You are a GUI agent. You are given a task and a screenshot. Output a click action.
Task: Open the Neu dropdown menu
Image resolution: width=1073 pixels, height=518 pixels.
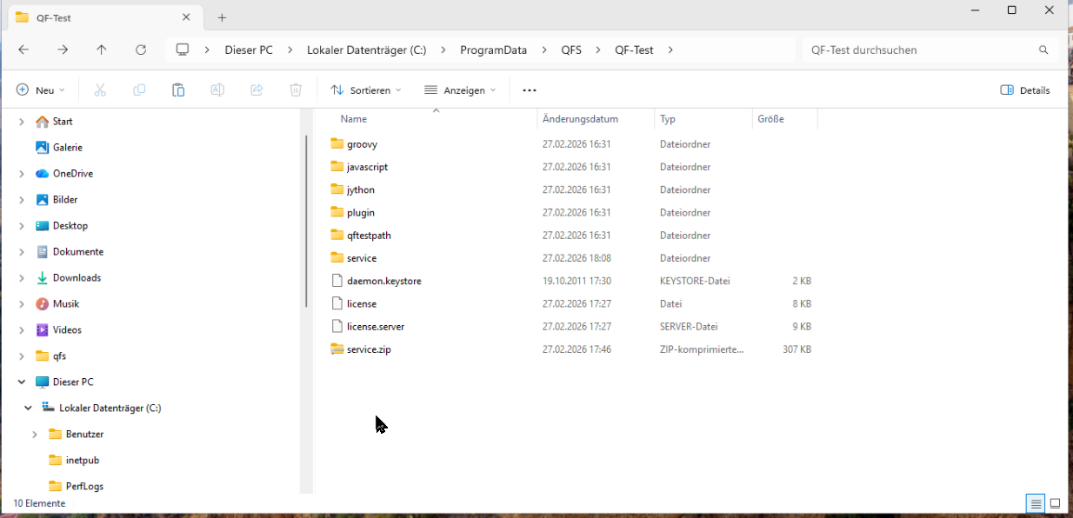40,90
